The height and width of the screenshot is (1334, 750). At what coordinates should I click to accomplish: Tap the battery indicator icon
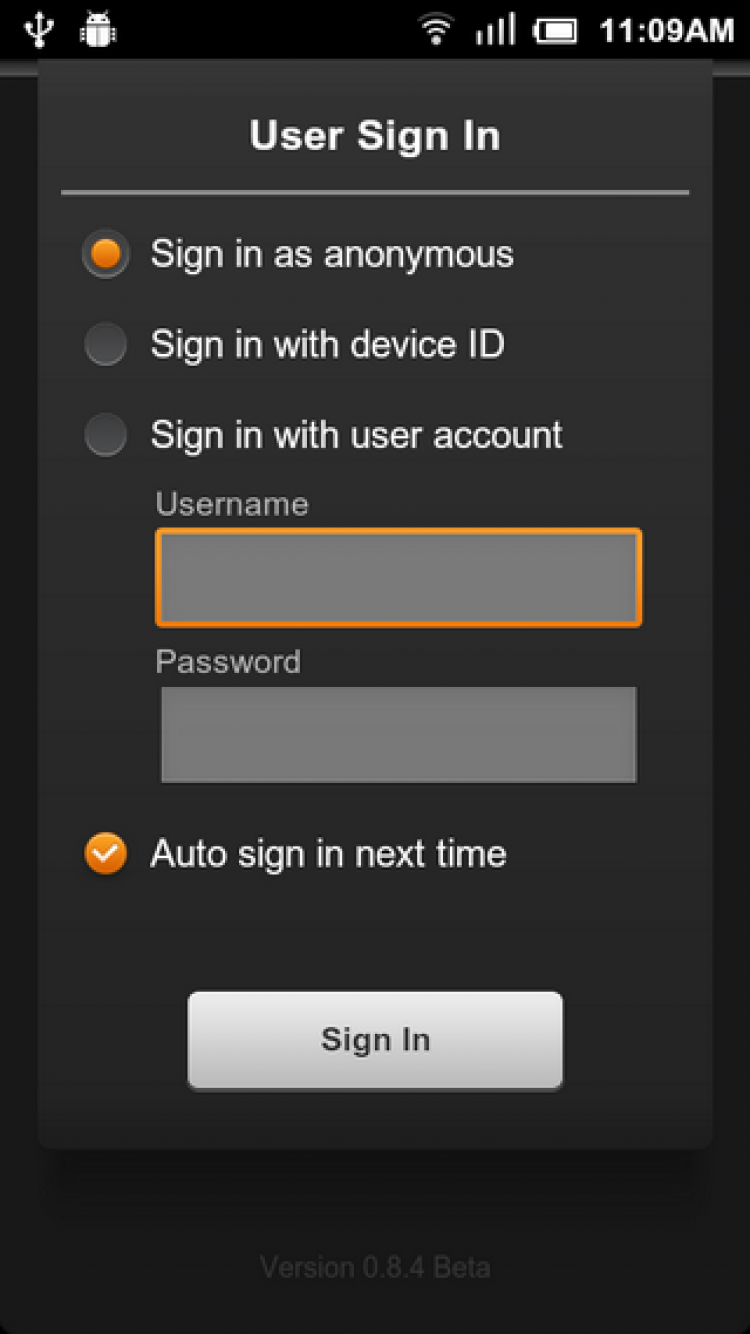557,31
